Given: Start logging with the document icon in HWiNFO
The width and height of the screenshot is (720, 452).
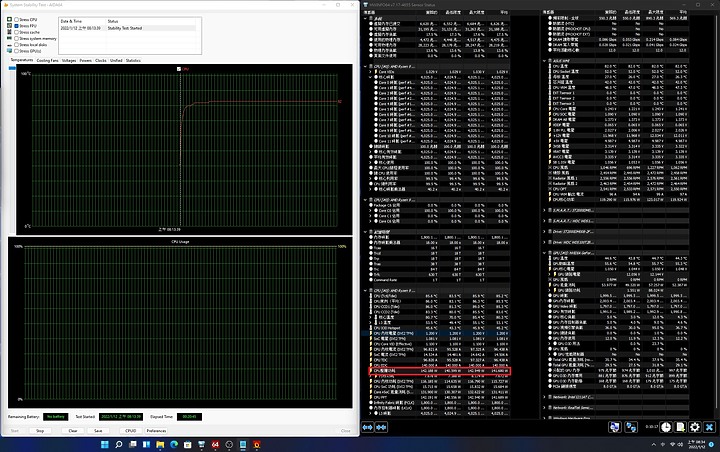Looking at the screenshot, I should pyautogui.click(x=681, y=427).
